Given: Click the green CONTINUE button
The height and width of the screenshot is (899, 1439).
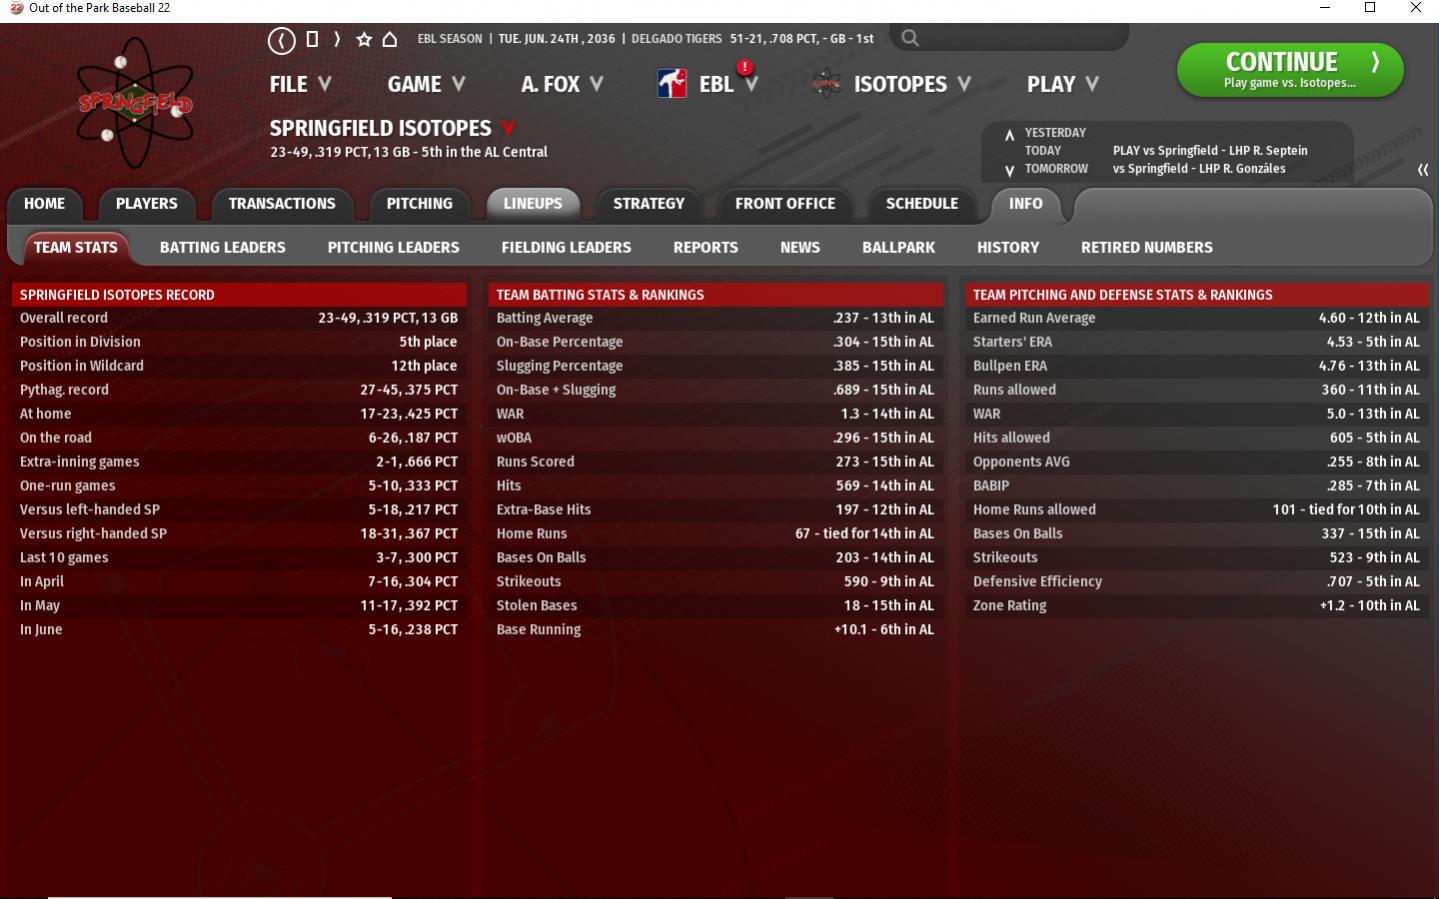Looking at the screenshot, I should (1290, 70).
